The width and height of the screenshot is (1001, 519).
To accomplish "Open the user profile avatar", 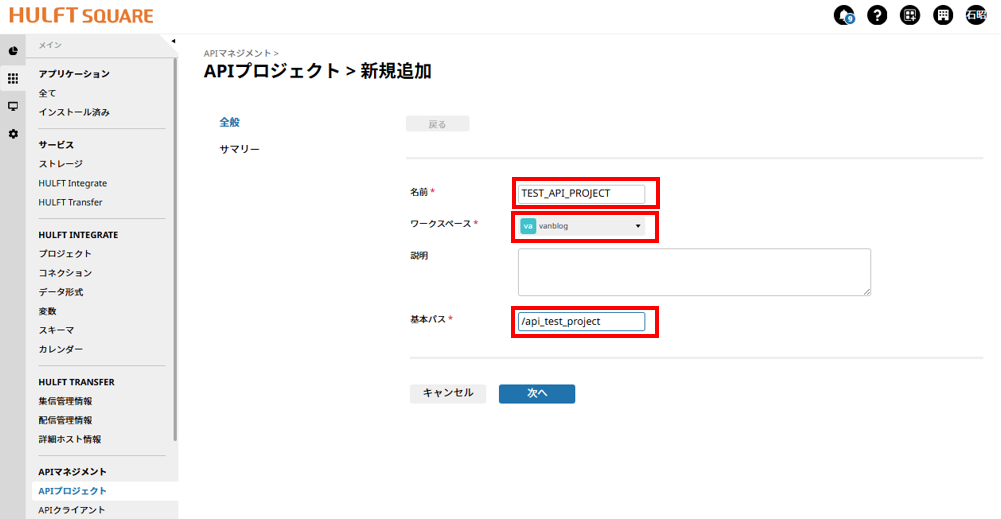I will [975, 15].
